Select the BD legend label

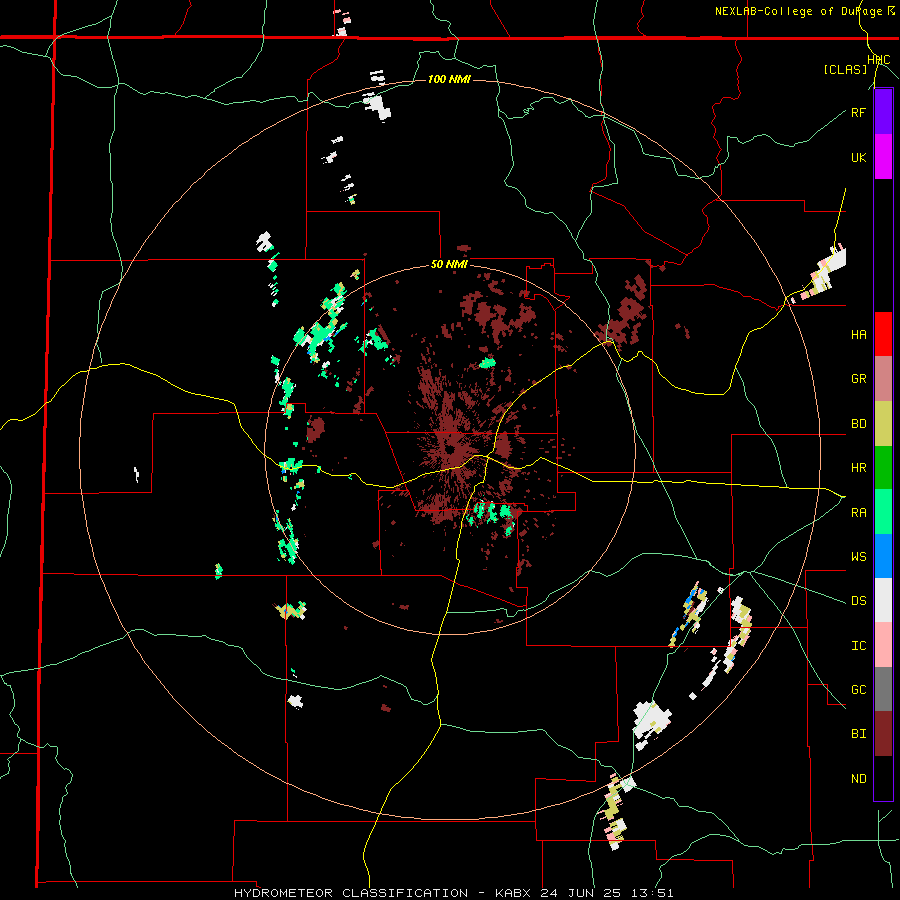tap(859, 424)
